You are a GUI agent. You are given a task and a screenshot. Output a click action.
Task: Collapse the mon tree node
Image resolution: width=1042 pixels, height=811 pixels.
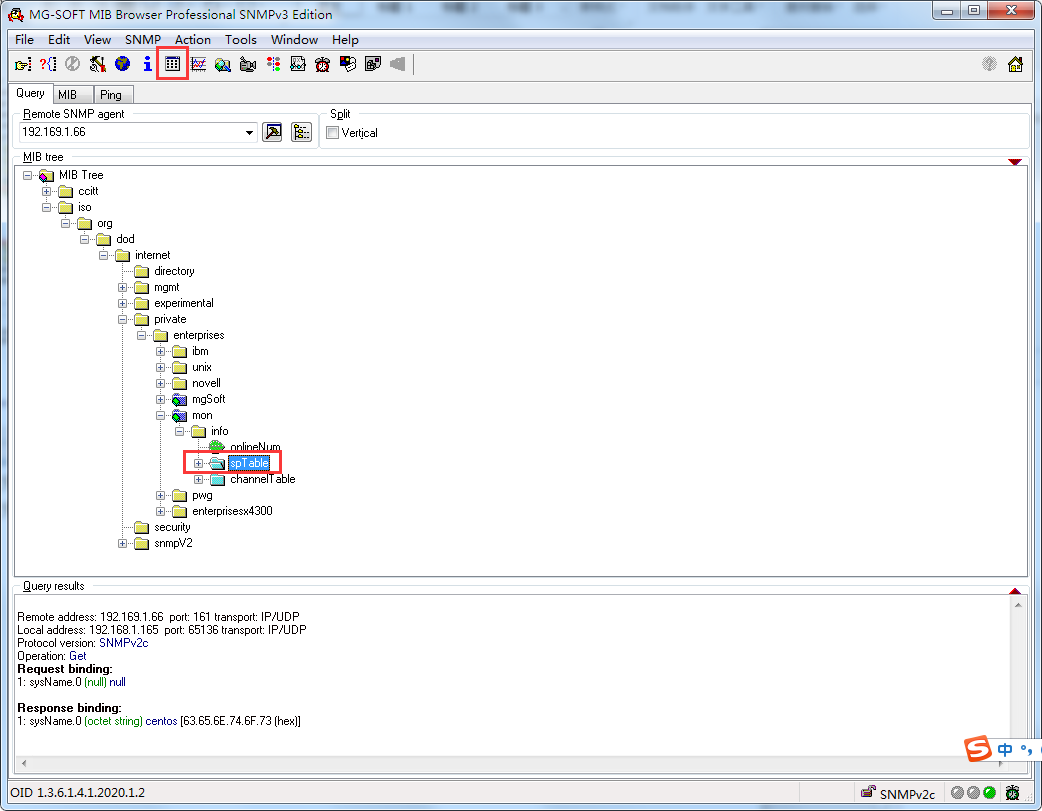[160, 415]
